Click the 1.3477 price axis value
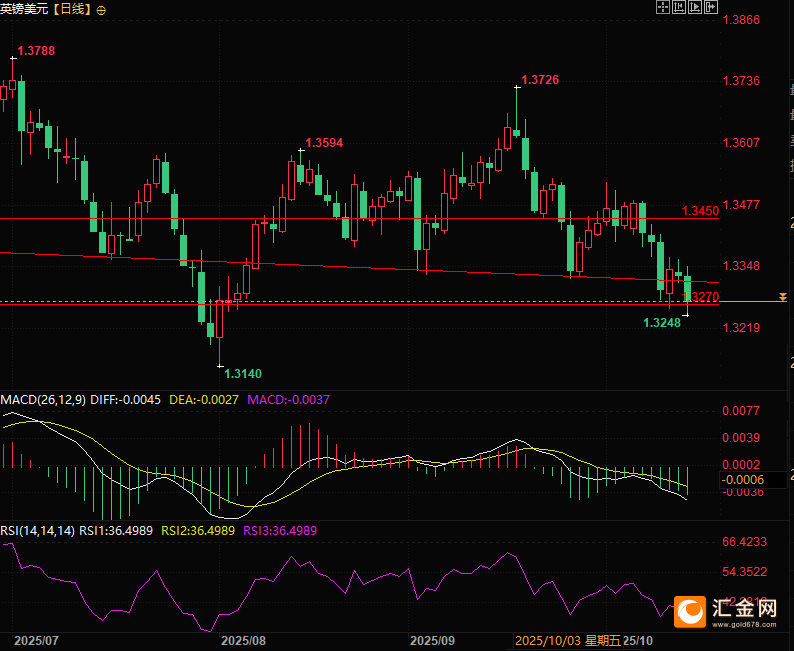794x651 pixels. click(741, 205)
